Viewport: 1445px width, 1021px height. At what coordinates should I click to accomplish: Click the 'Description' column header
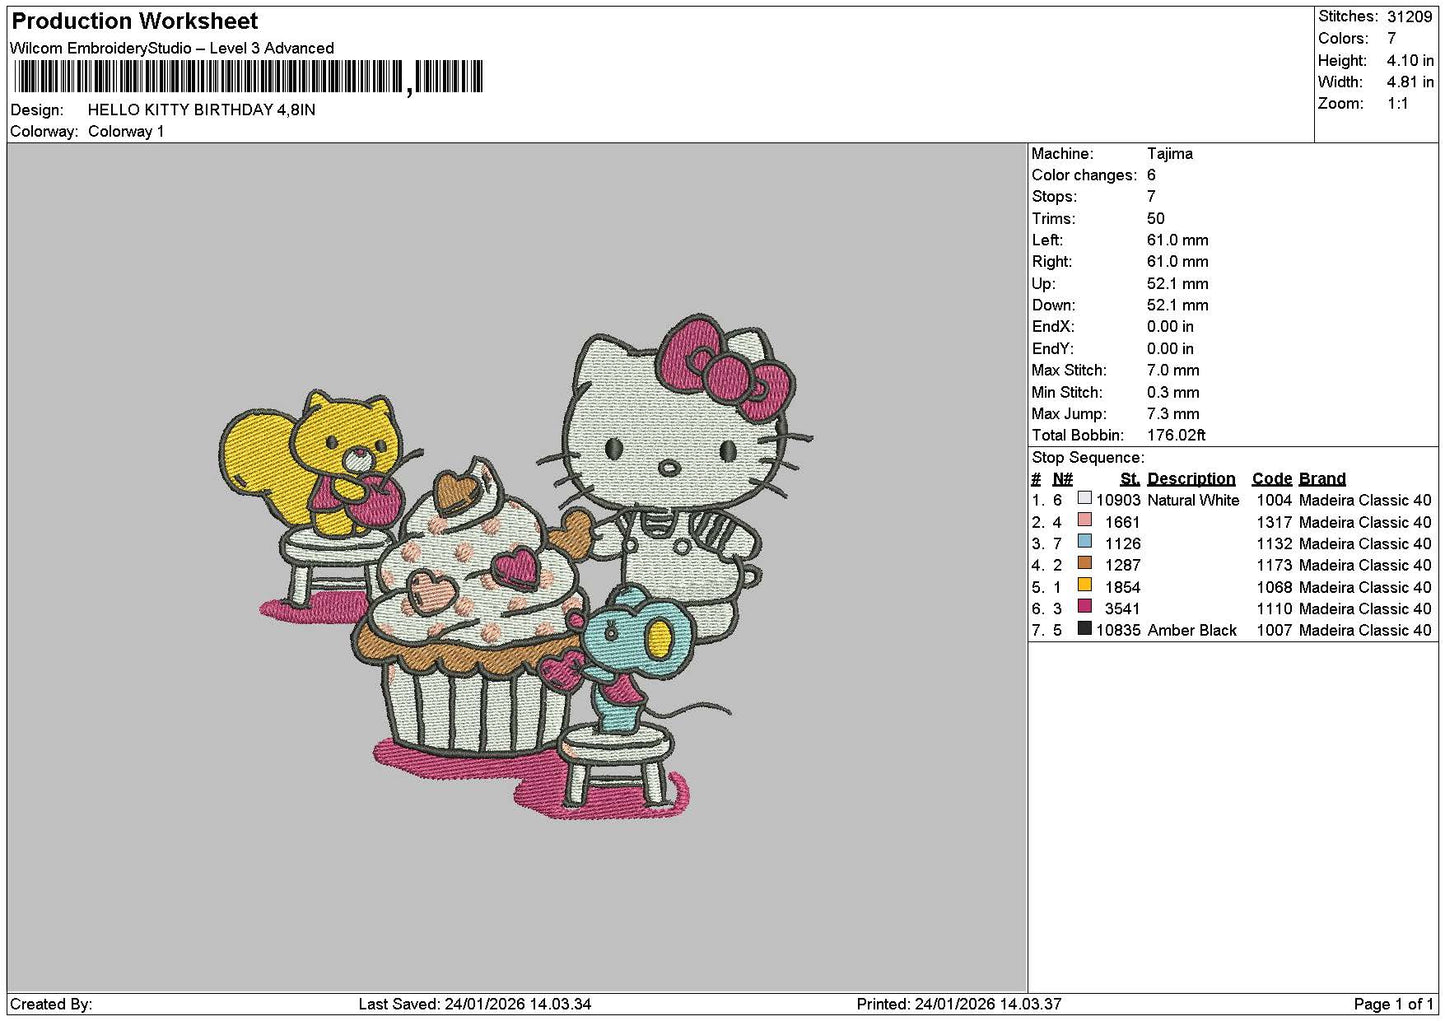[x=1191, y=479]
